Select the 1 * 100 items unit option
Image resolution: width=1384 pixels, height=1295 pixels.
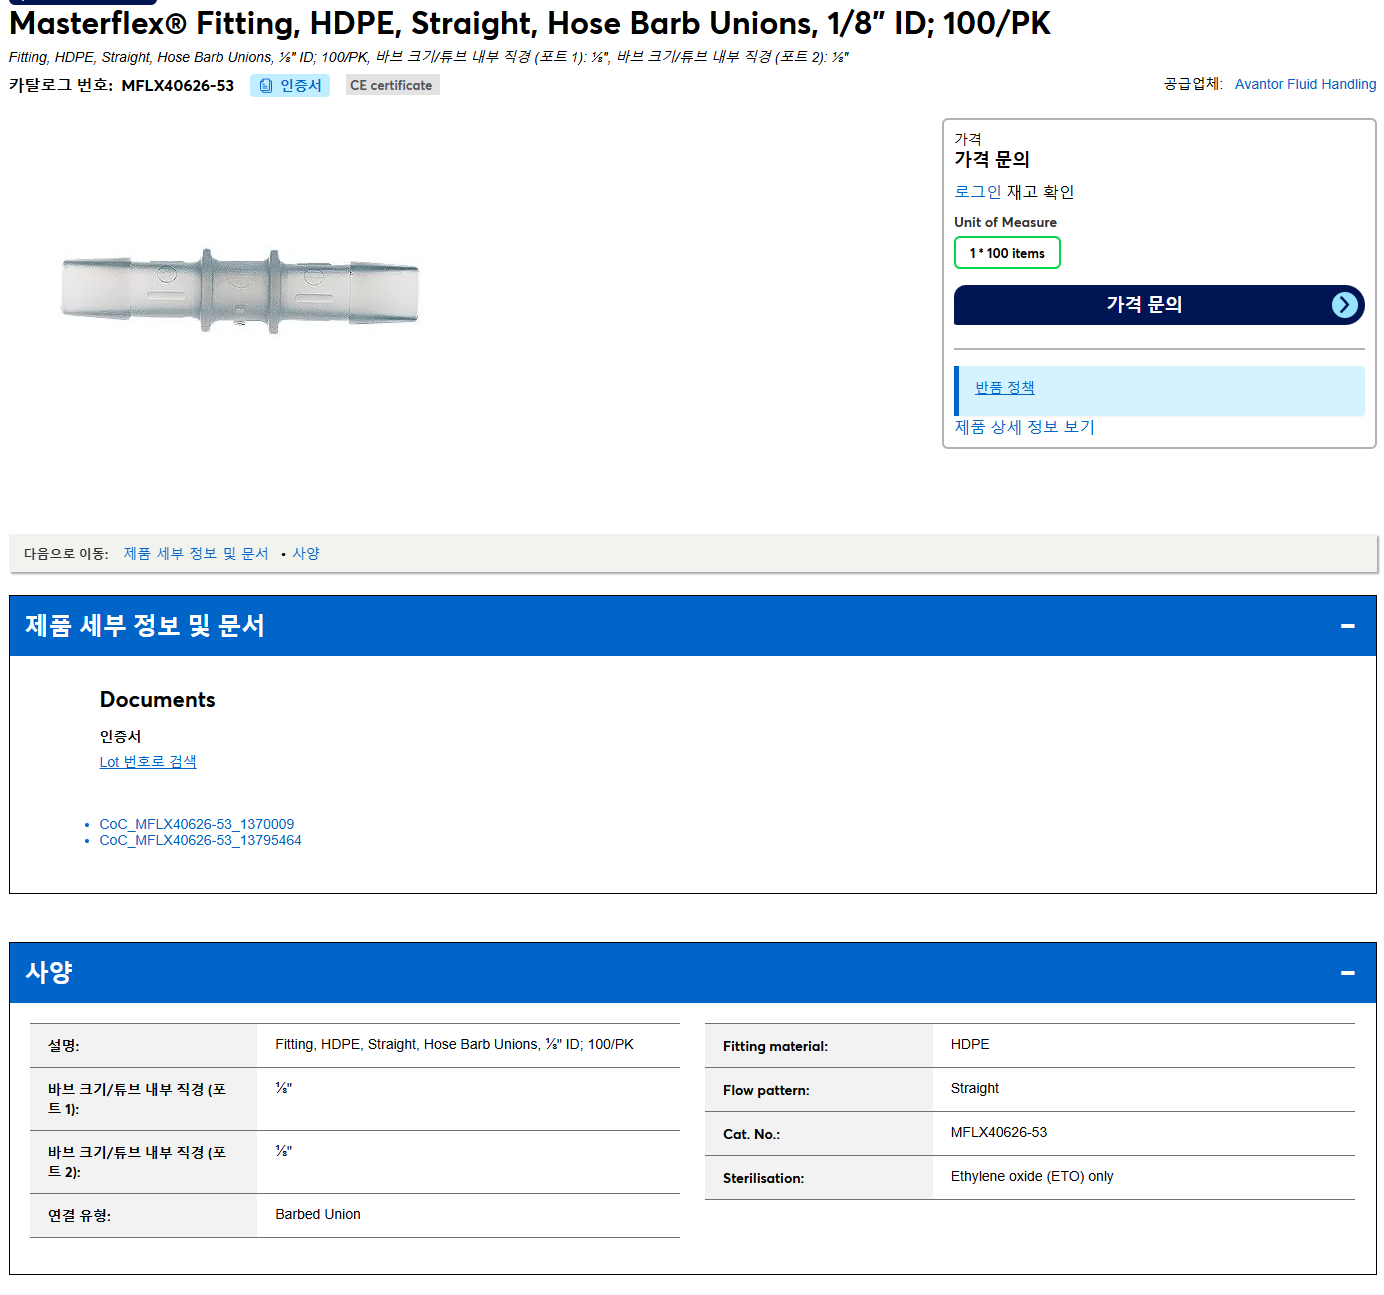click(x=1007, y=253)
